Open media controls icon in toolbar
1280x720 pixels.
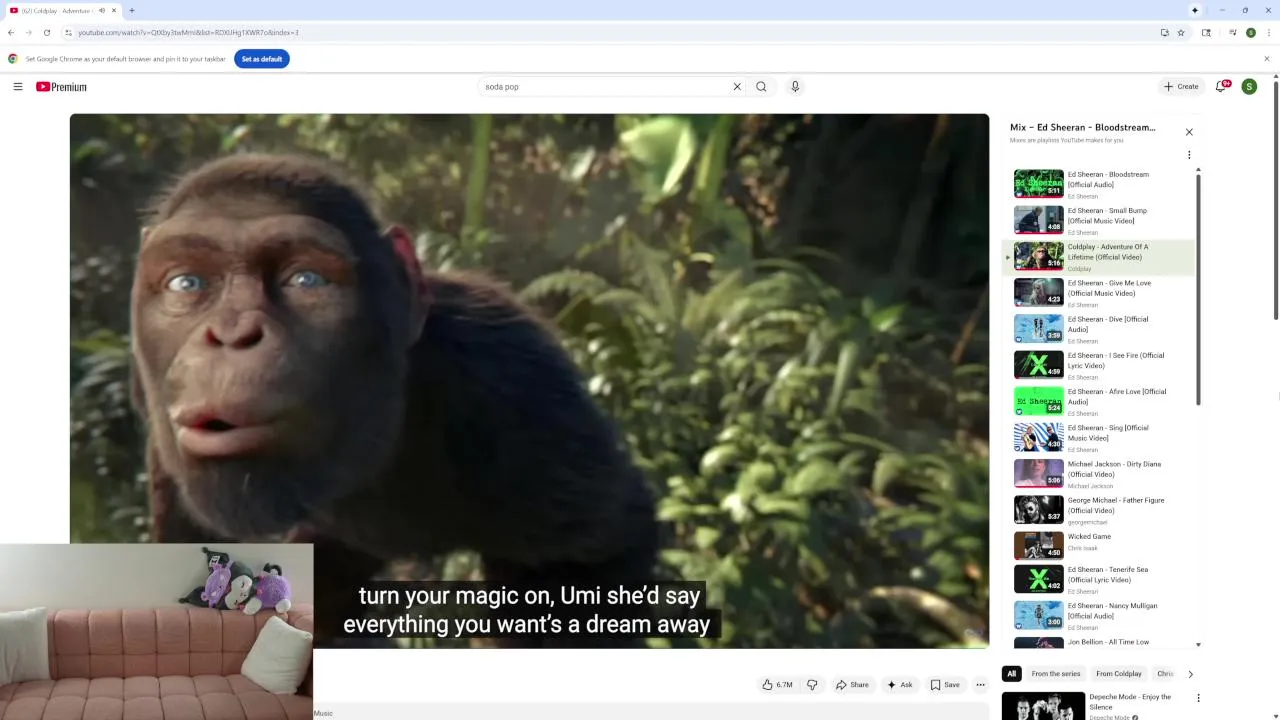click(x=1233, y=33)
